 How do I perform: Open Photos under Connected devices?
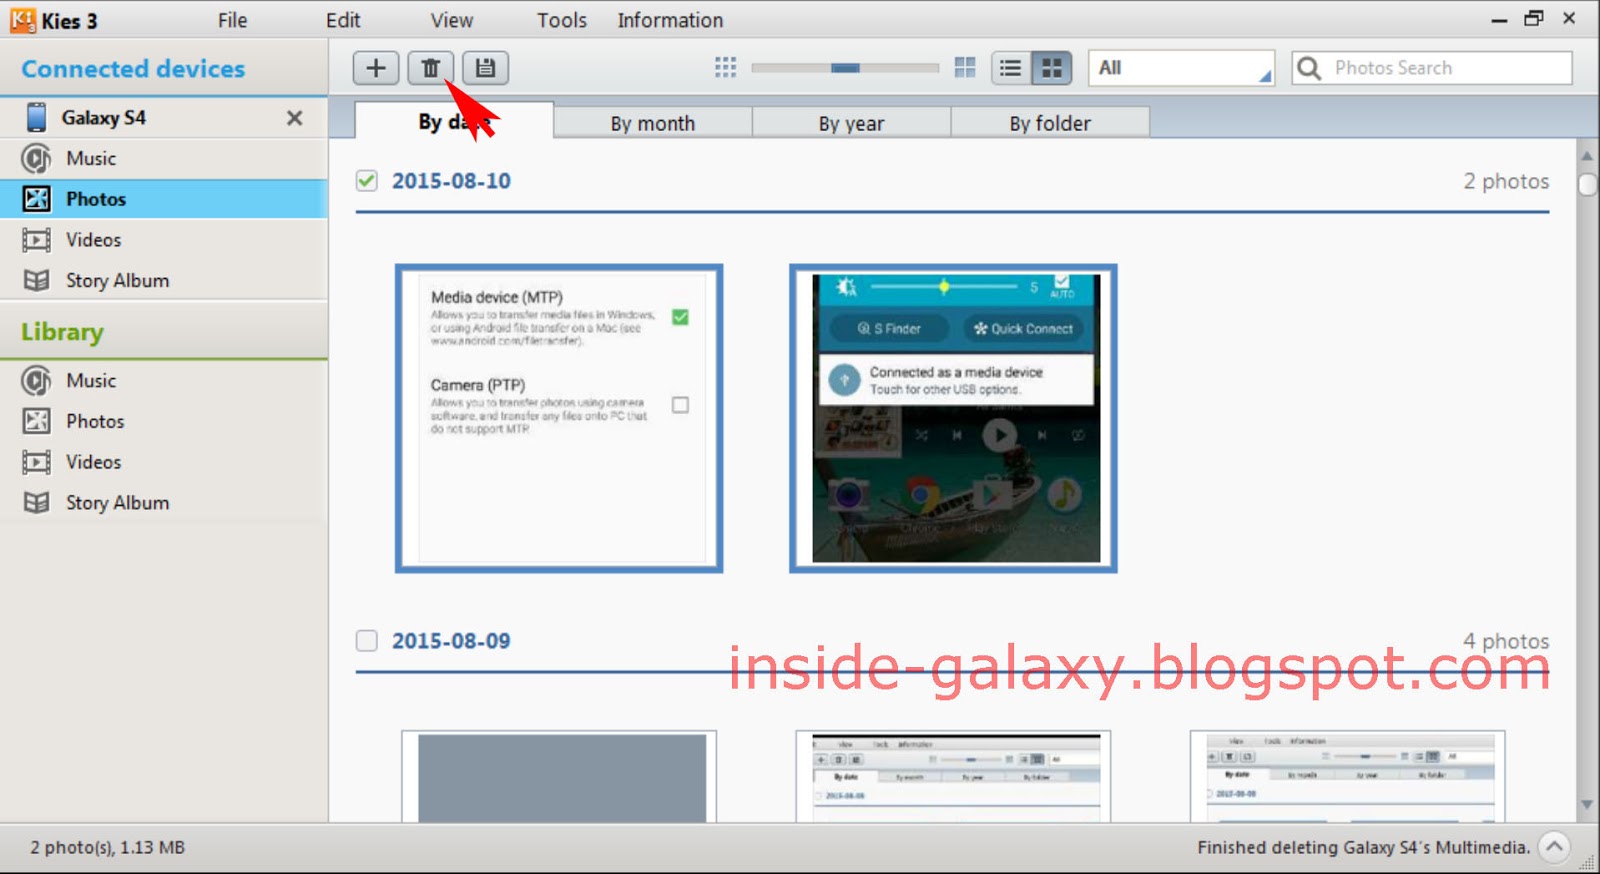(x=164, y=199)
